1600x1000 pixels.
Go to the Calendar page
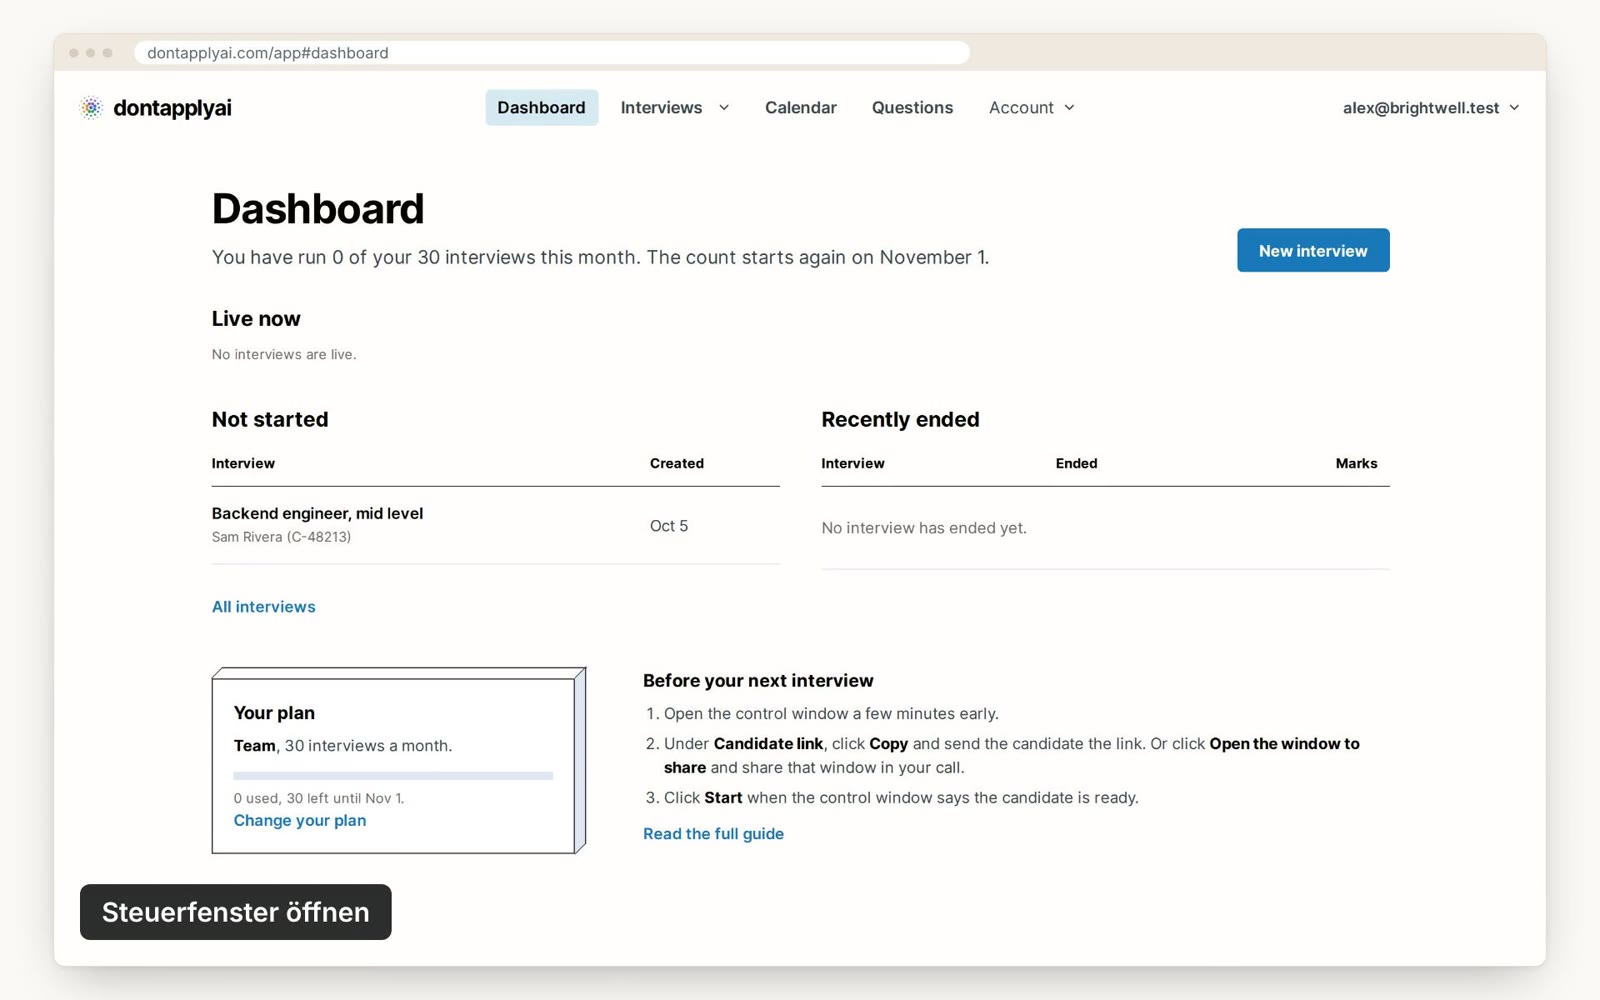pos(800,108)
